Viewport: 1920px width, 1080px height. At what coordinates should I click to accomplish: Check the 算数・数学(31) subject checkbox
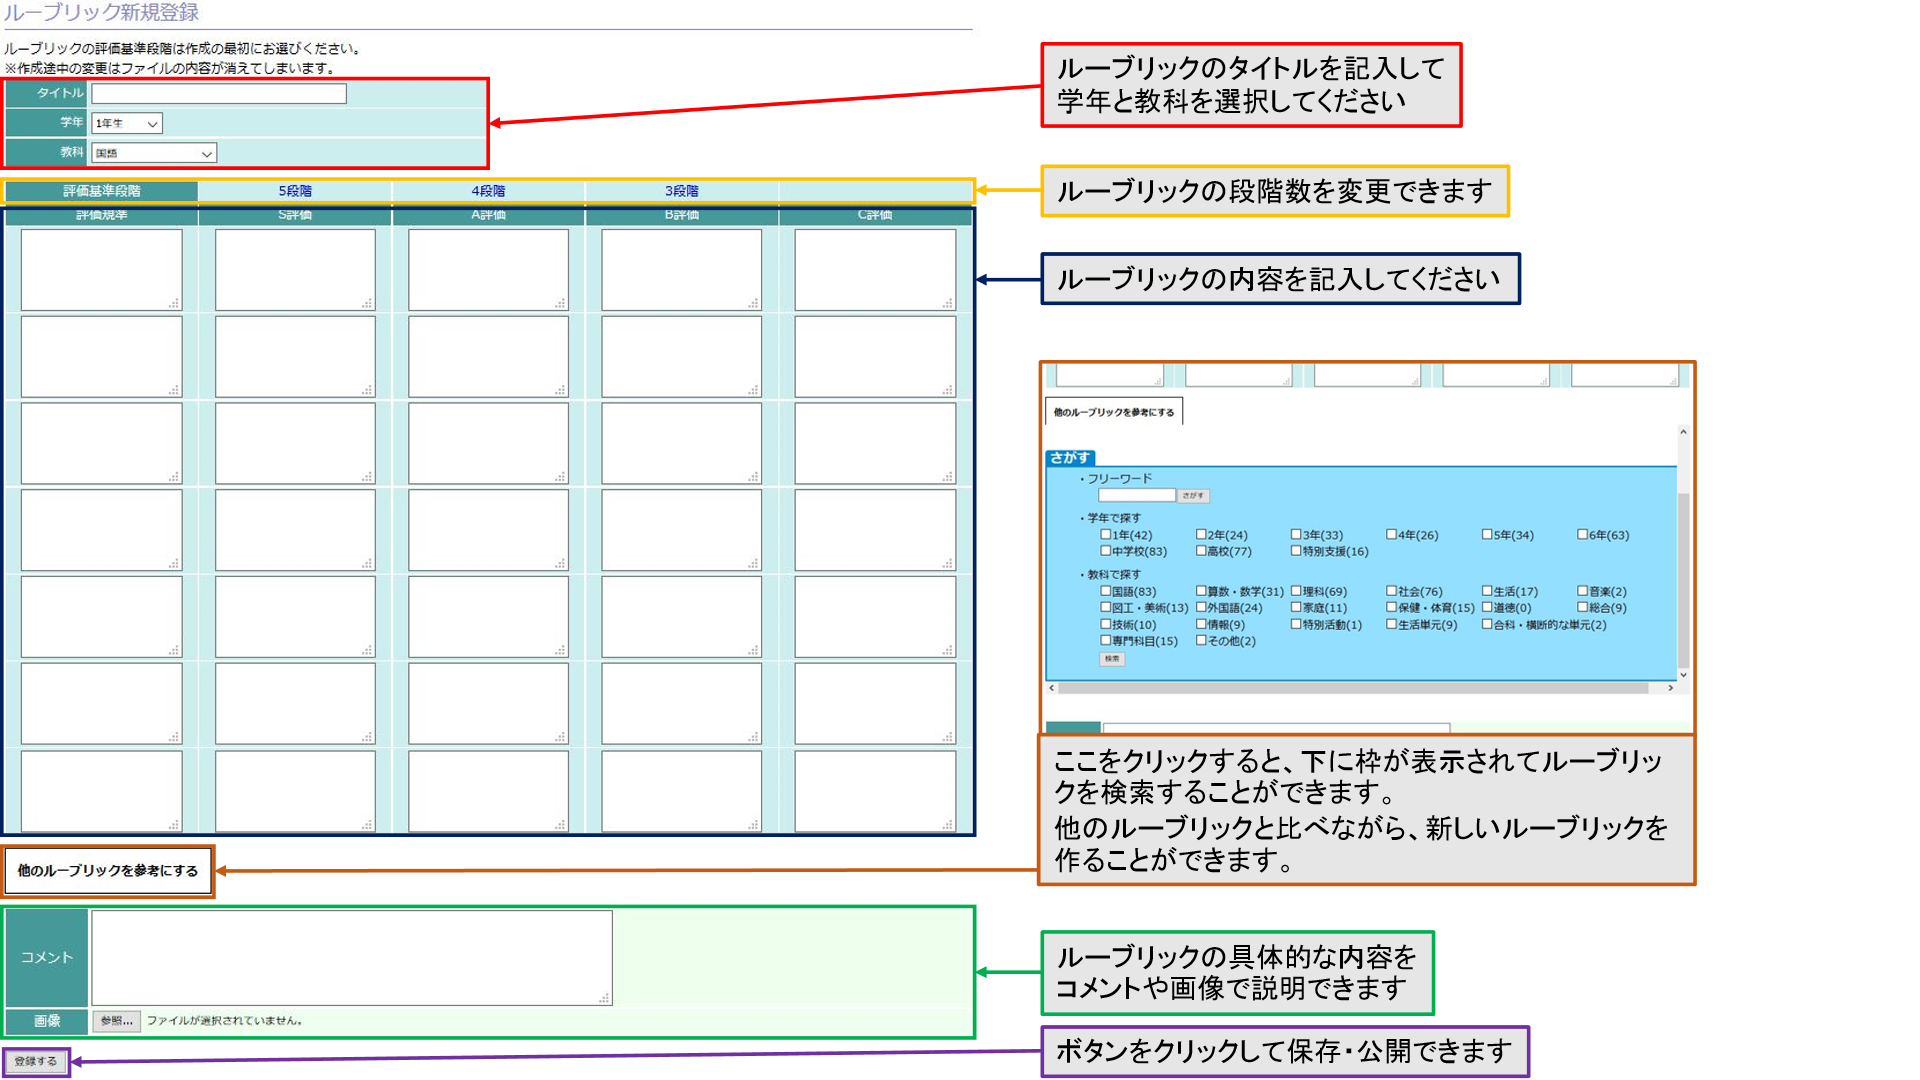(1201, 591)
